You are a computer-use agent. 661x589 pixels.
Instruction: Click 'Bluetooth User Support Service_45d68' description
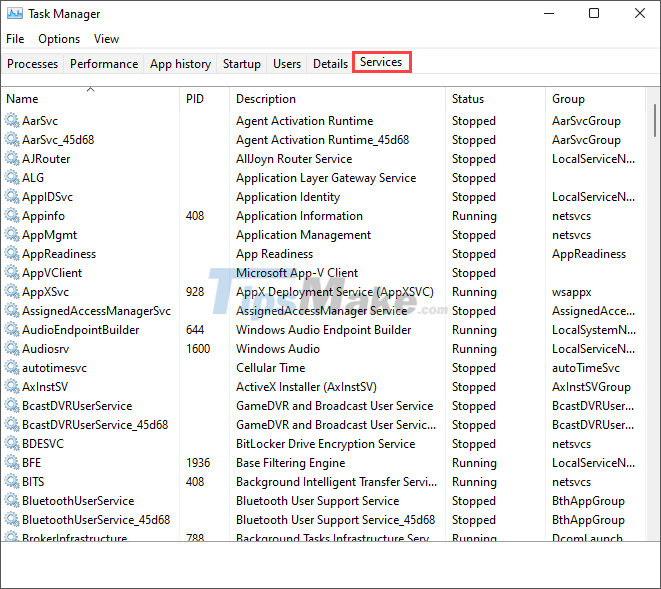tap(336, 519)
